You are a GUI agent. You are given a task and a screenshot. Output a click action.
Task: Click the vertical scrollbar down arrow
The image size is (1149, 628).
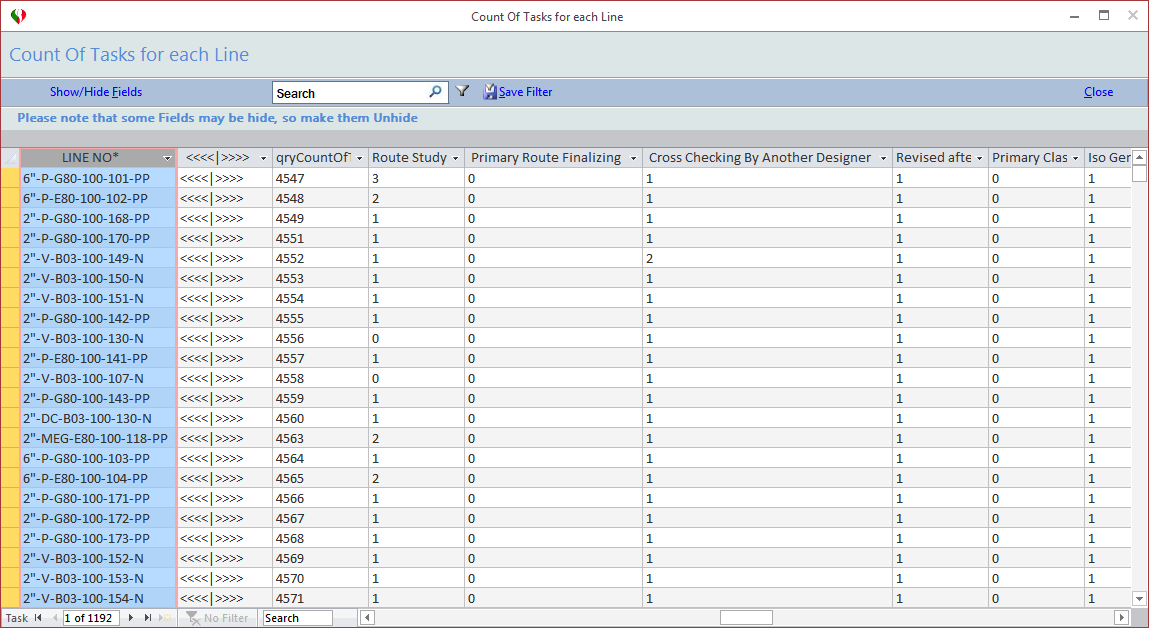pos(1139,598)
